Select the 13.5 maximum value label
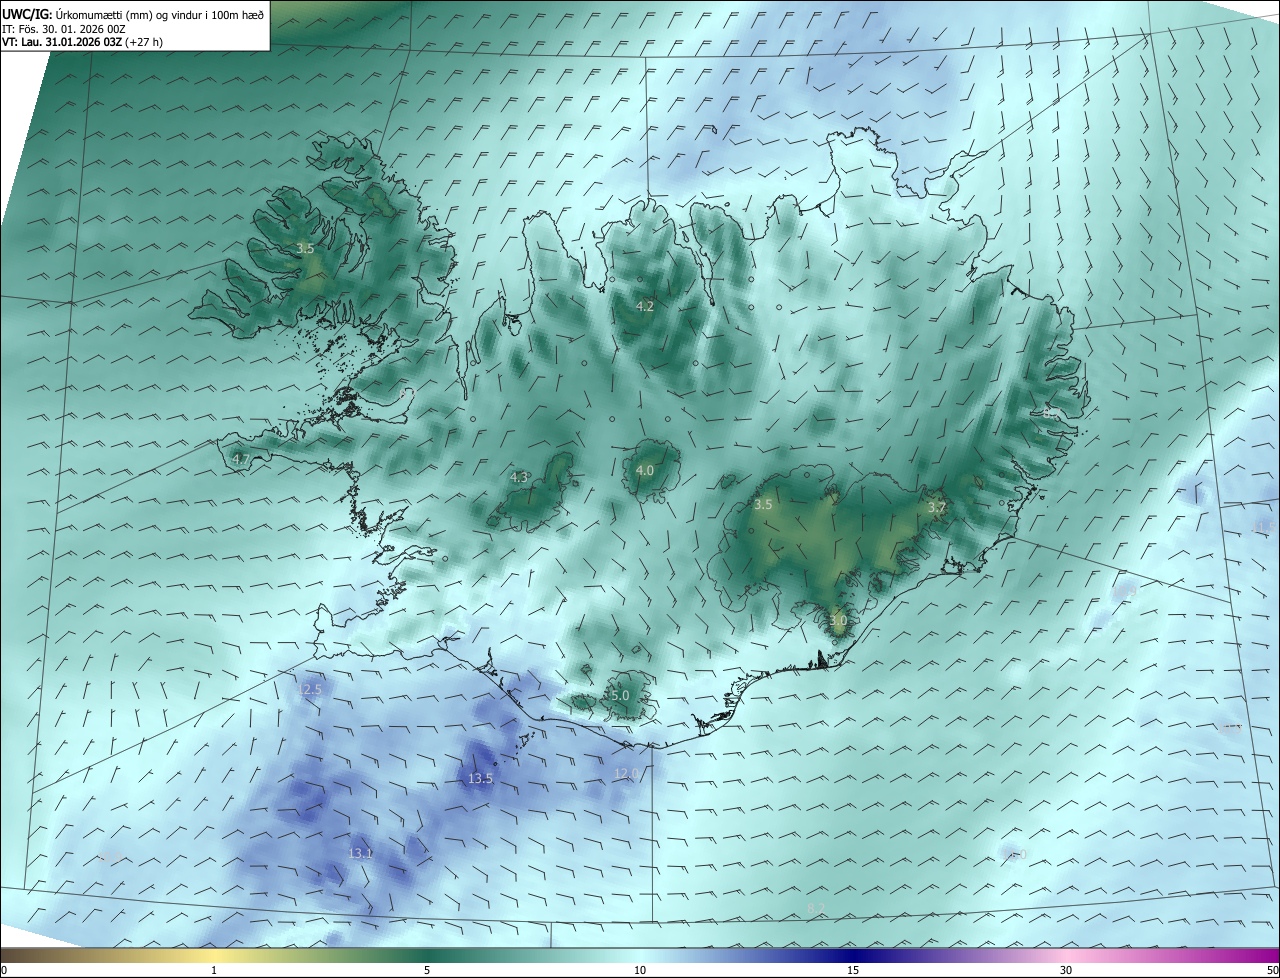The width and height of the screenshot is (1280, 978). coord(481,779)
